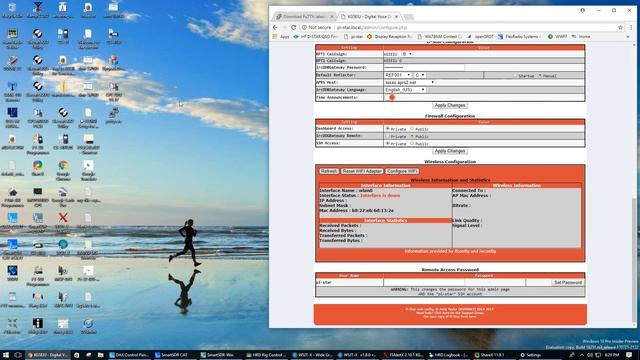Switch to DAX Control Panel taskbar item
Viewport: 640px width, 360px height.
(129, 355)
